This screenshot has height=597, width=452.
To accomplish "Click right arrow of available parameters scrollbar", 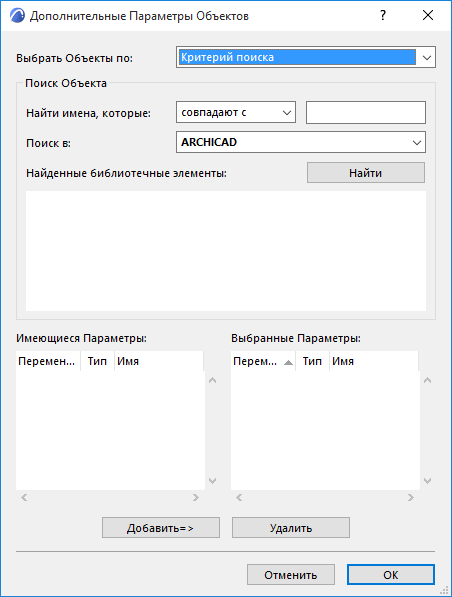I will point(196,497).
